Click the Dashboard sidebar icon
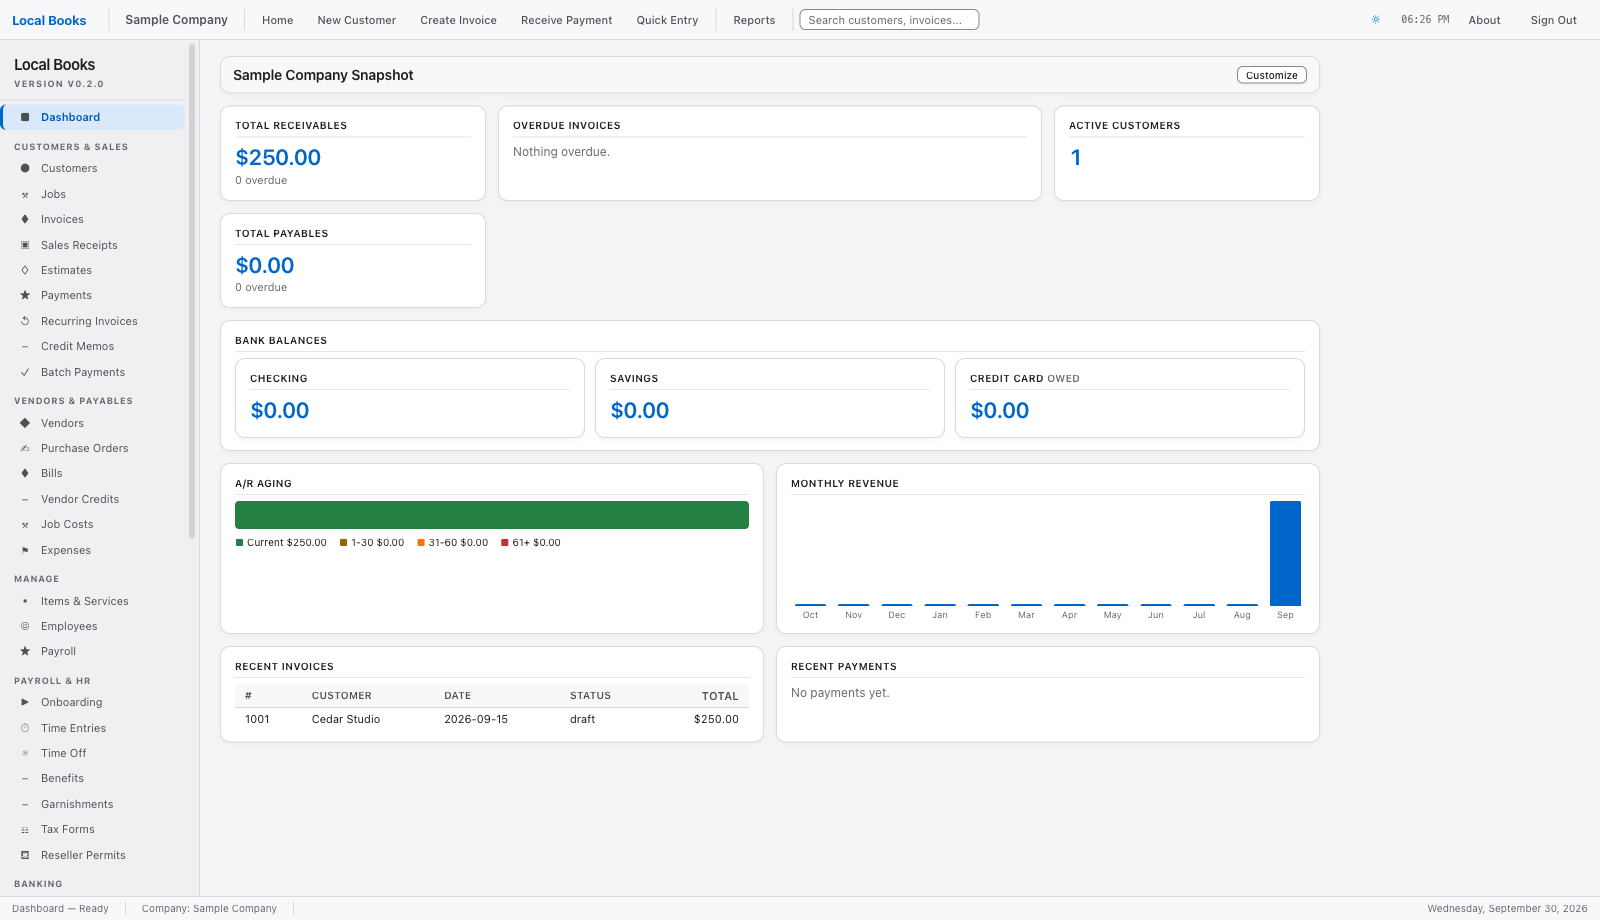The image size is (1600, 920). tap(25, 117)
